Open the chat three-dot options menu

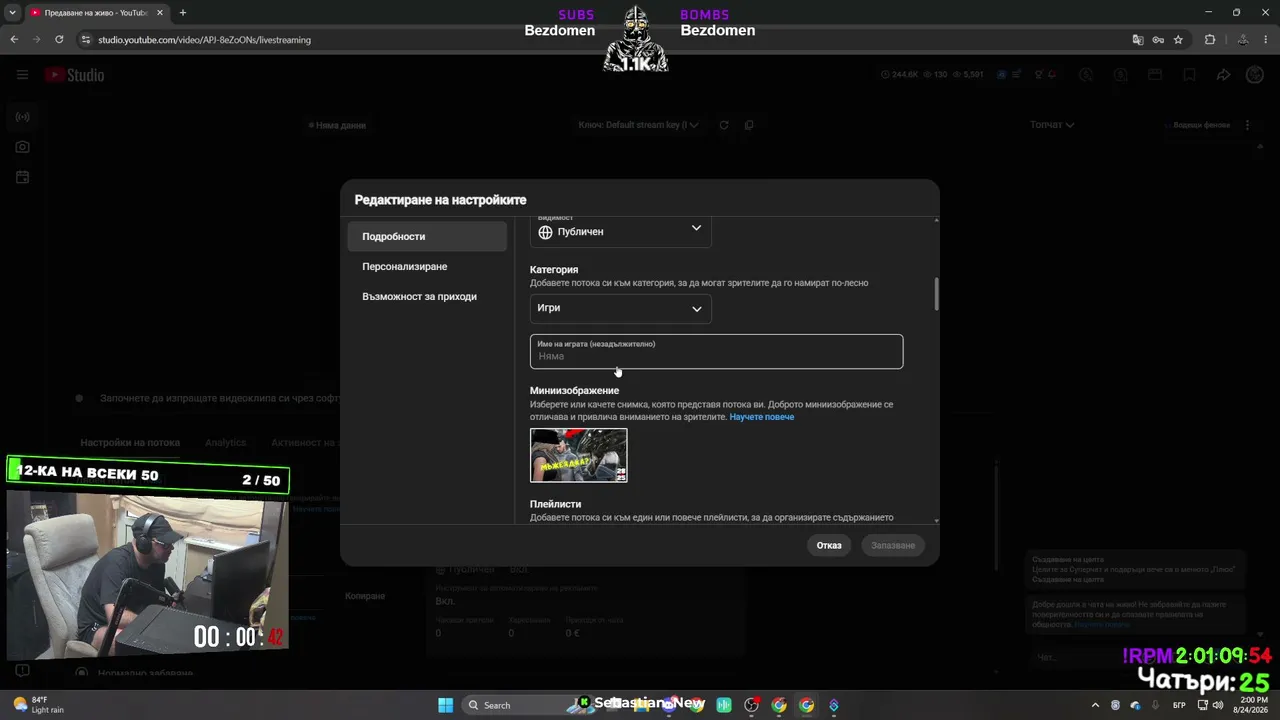[x=1246, y=125]
